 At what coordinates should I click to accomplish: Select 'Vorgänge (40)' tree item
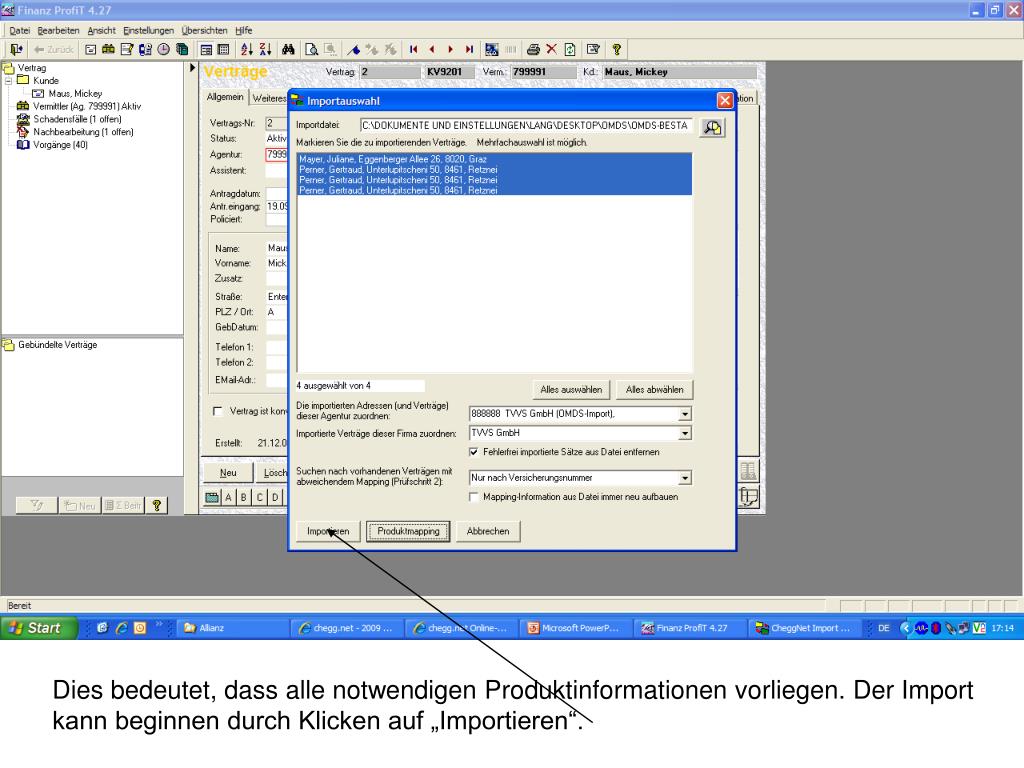tap(60, 145)
